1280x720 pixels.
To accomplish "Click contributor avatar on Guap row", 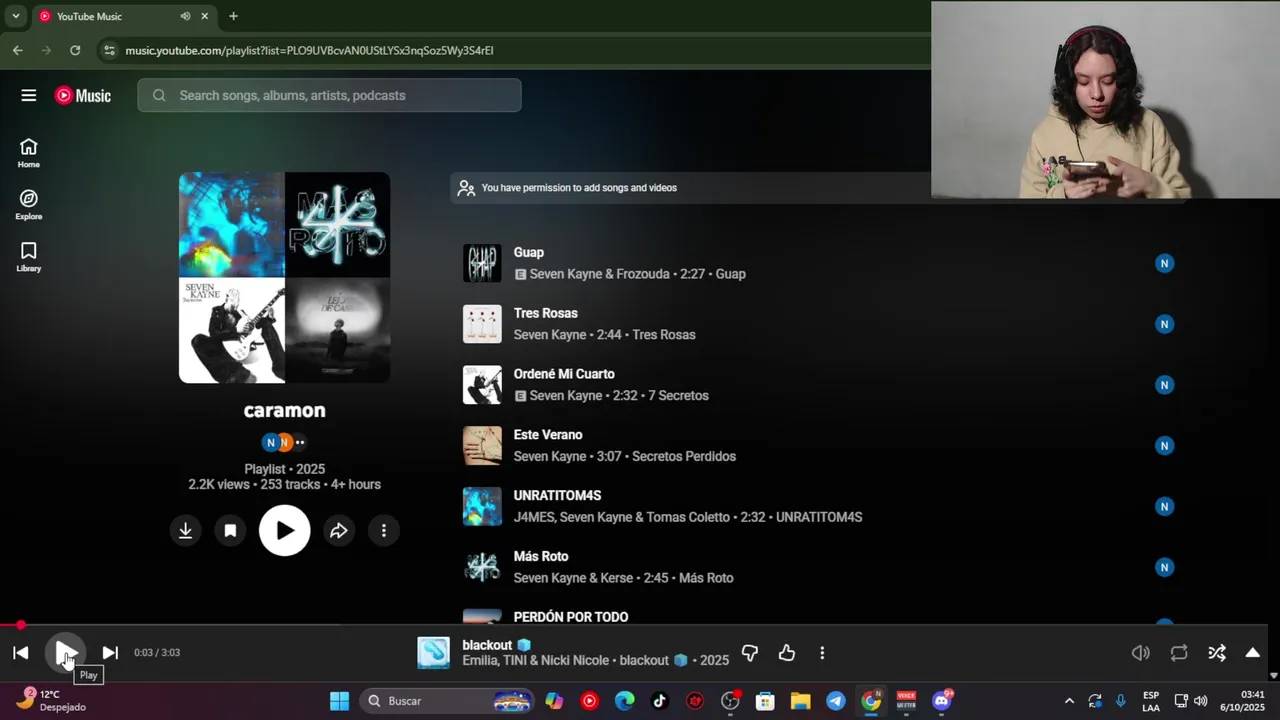I will [x=1164, y=263].
